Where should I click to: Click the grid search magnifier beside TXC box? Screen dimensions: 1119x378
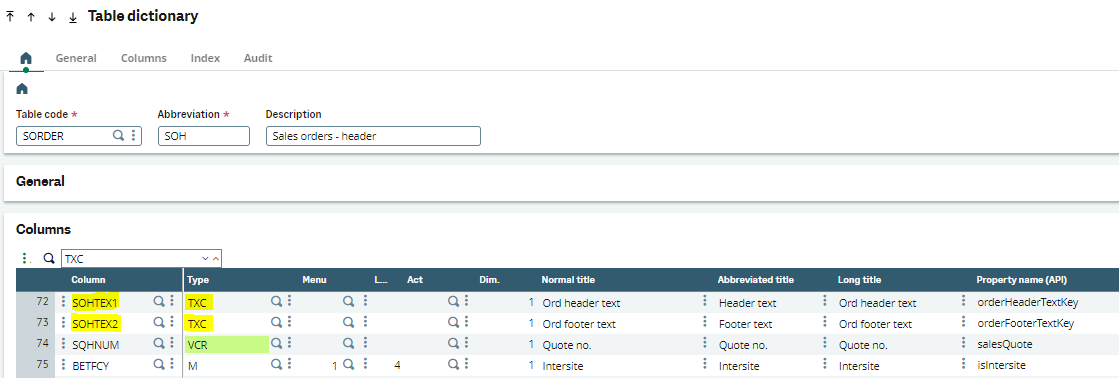49,258
